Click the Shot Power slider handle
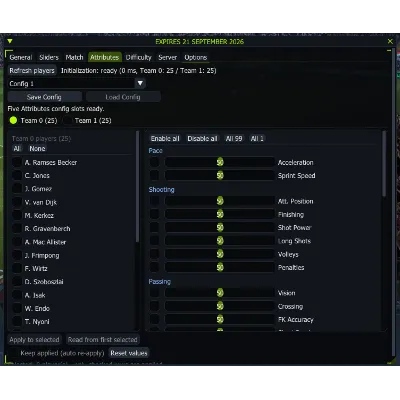The width and height of the screenshot is (400, 400). pyautogui.click(x=220, y=228)
